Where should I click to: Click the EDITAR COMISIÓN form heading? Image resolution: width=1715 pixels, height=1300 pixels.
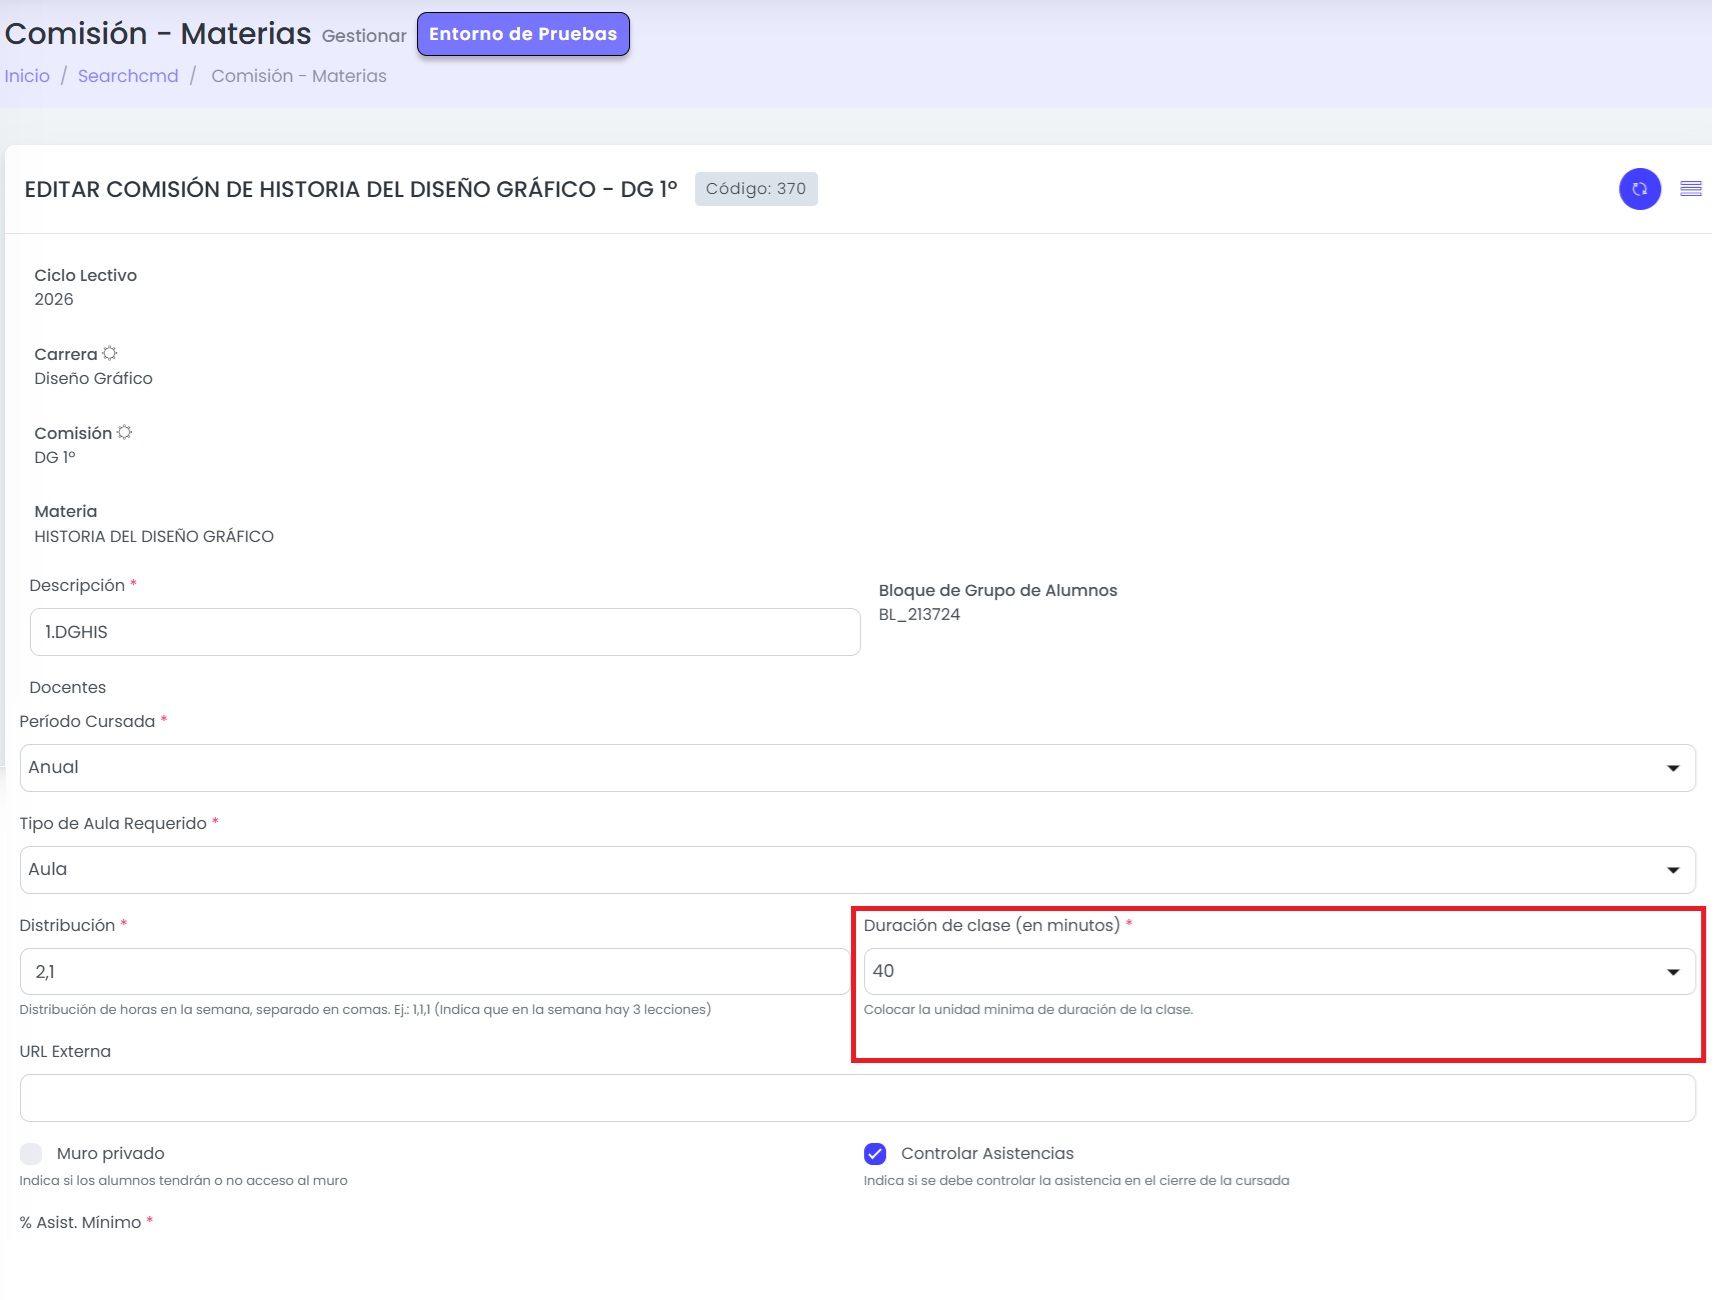pyautogui.click(x=351, y=189)
